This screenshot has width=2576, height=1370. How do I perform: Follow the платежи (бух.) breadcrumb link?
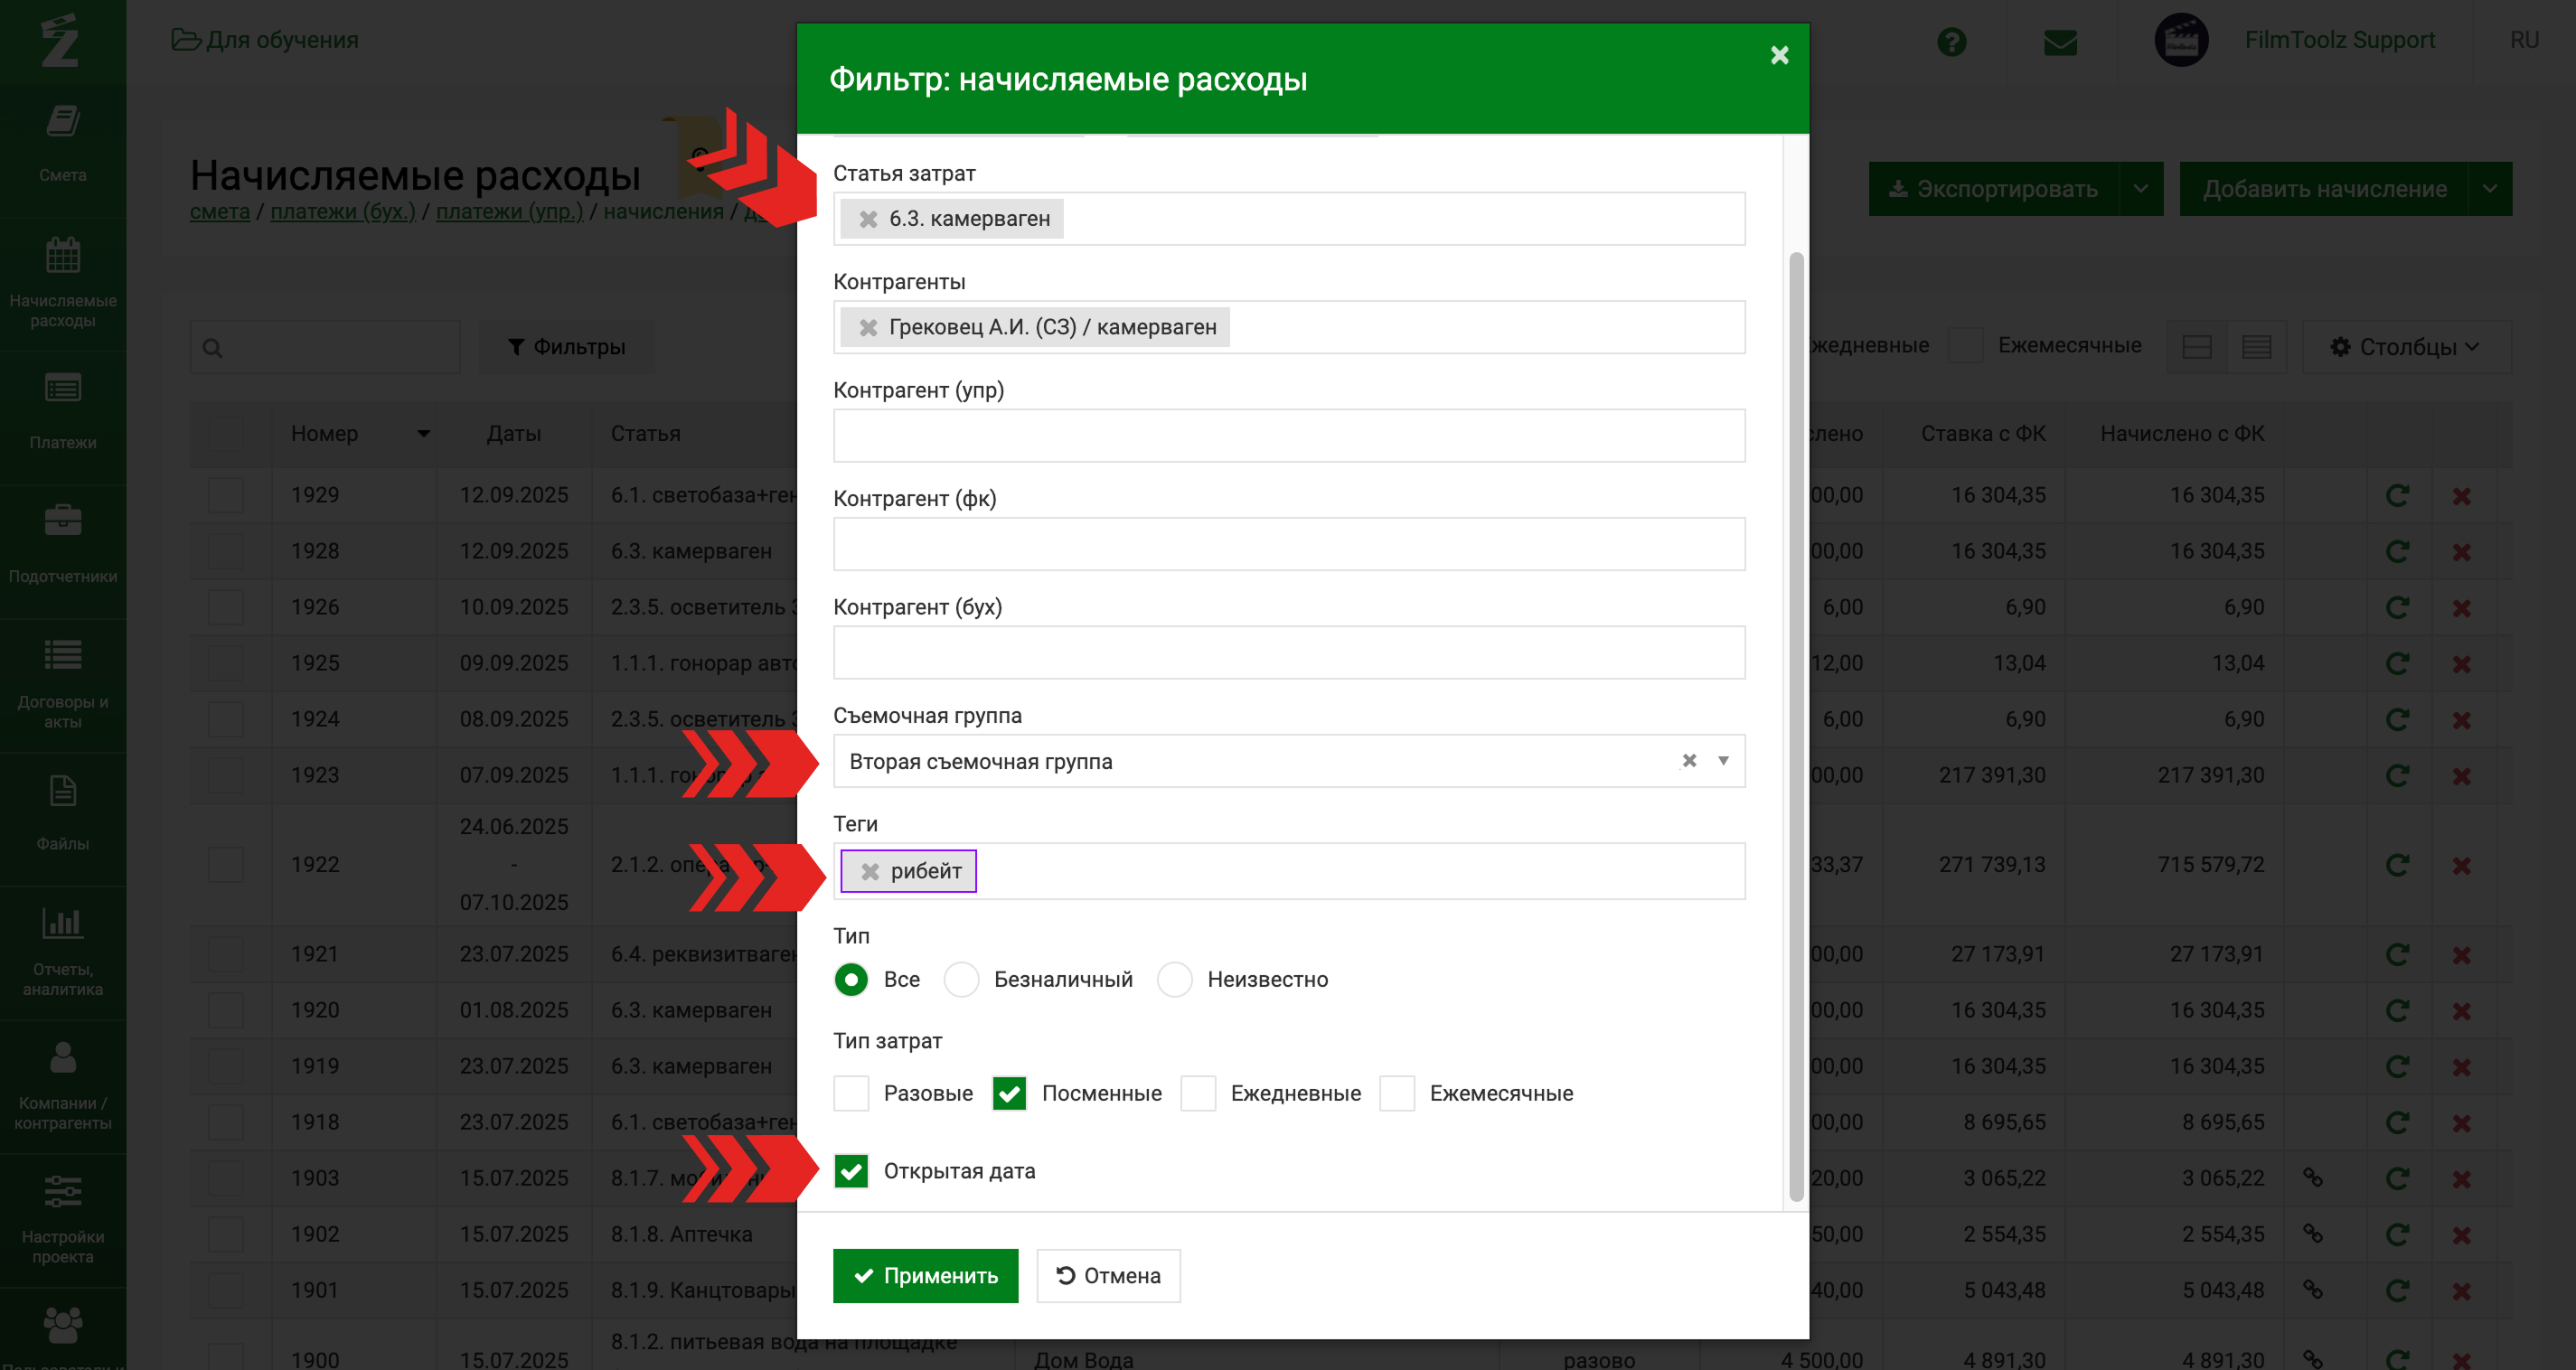tap(343, 212)
